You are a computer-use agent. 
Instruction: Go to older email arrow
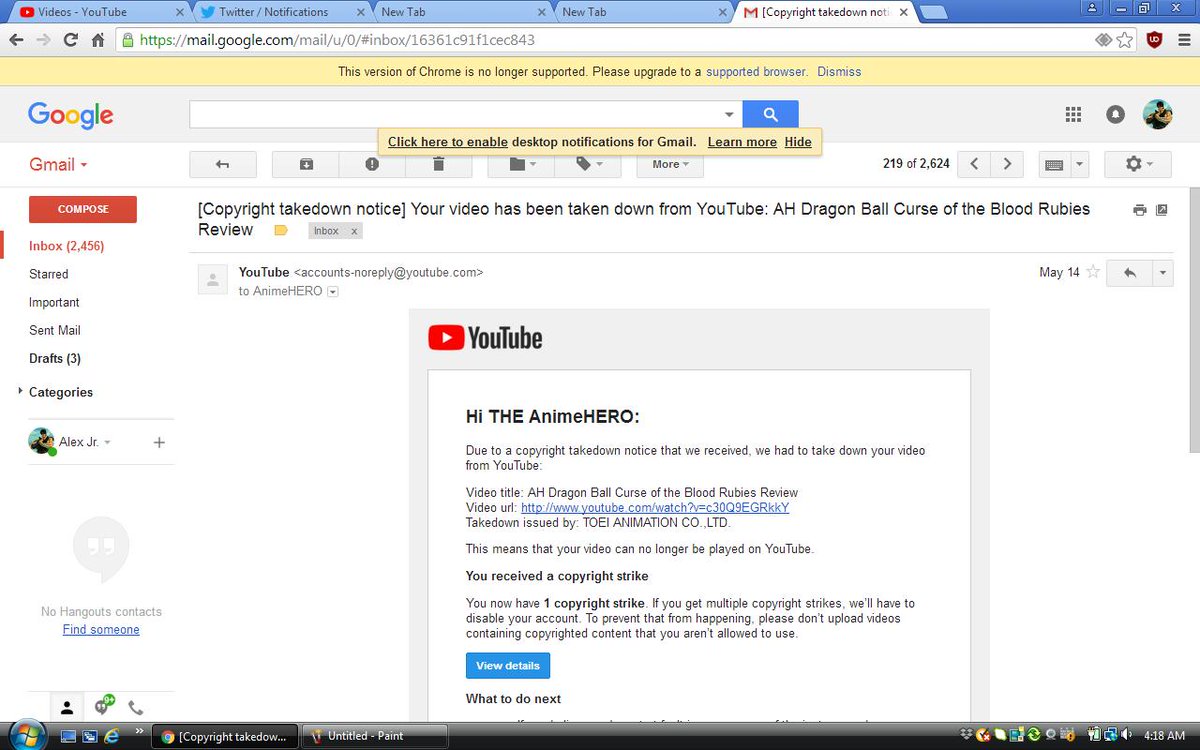pyautogui.click(x=1007, y=164)
